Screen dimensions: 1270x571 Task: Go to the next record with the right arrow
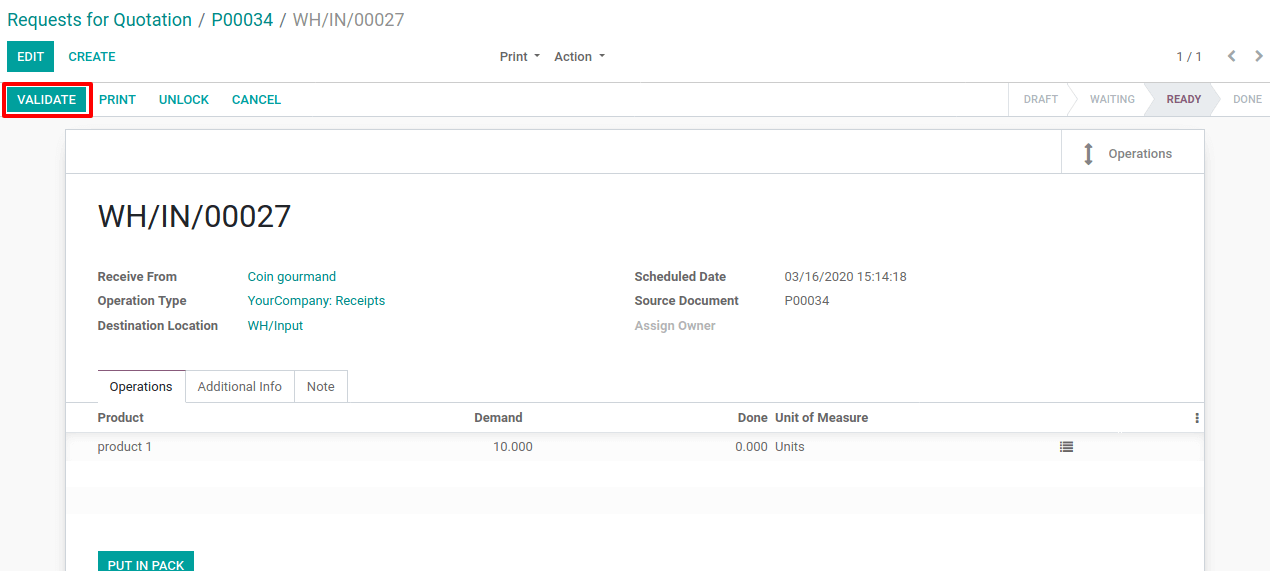[1258, 56]
